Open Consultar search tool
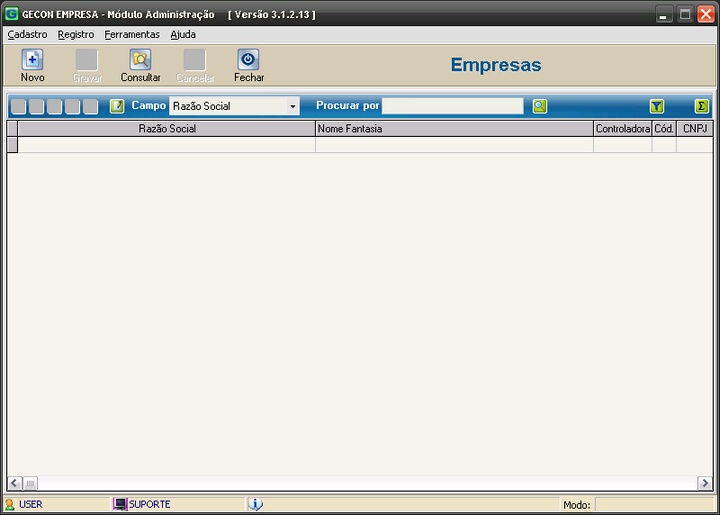This screenshot has width=720, height=515. pyautogui.click(x=140, y=60)
